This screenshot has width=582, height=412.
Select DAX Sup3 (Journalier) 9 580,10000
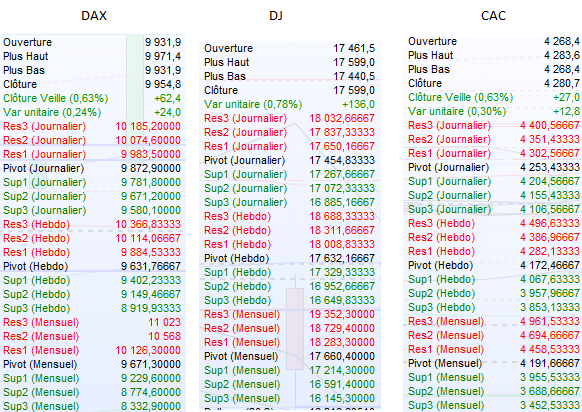[x=92, y=210]
